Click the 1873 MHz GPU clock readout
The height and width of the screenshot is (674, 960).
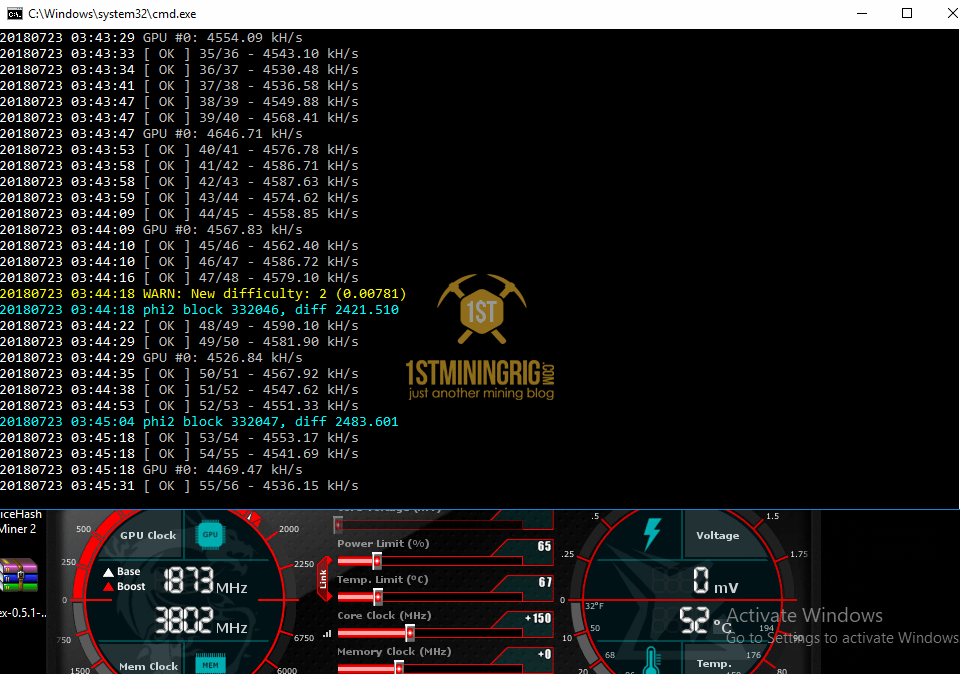click(205, 580)
